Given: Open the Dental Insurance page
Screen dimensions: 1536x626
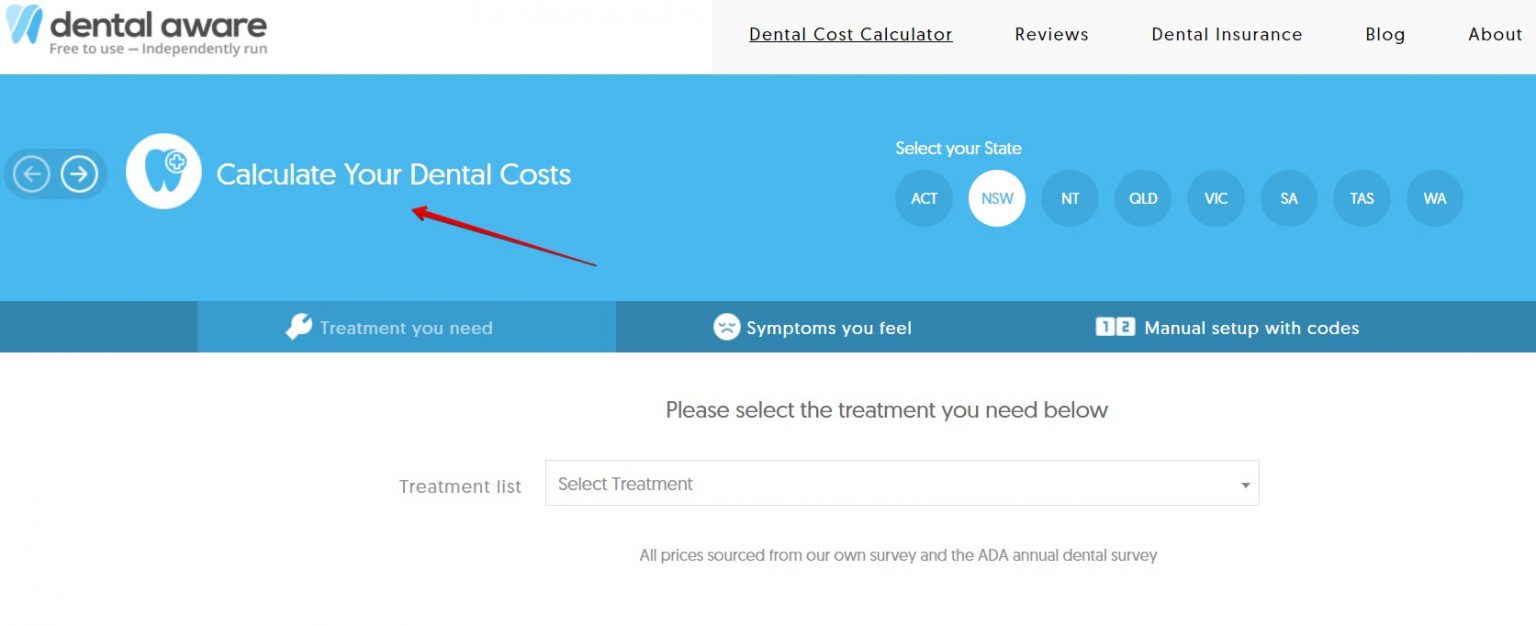Looking at the screenshot, I should click(x=1226, y=34).
